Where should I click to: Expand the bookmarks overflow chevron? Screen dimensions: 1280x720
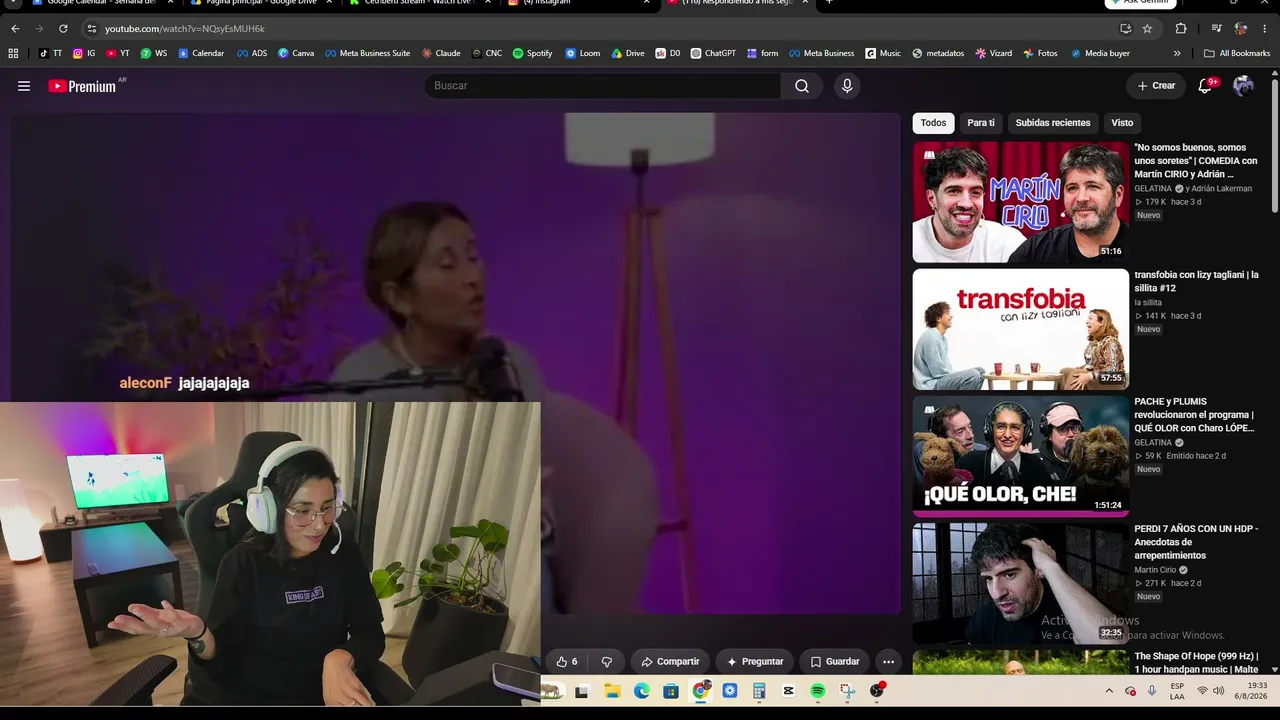[1177, 53]
